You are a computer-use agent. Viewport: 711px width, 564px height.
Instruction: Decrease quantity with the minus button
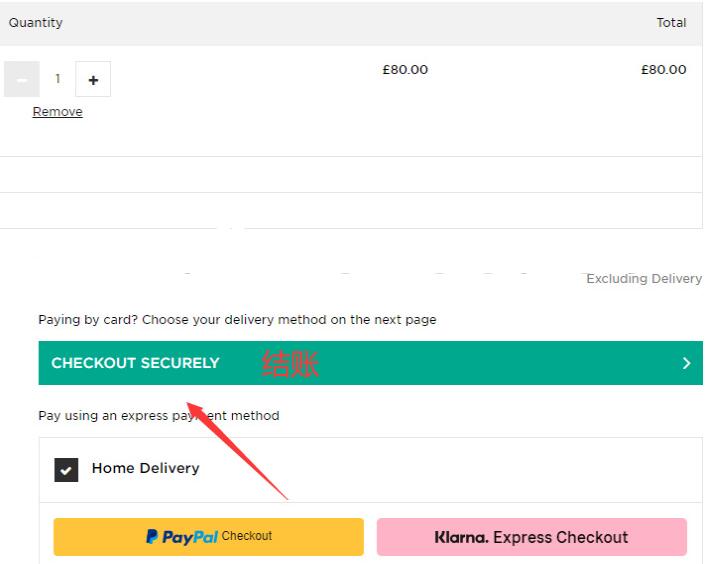22,79
